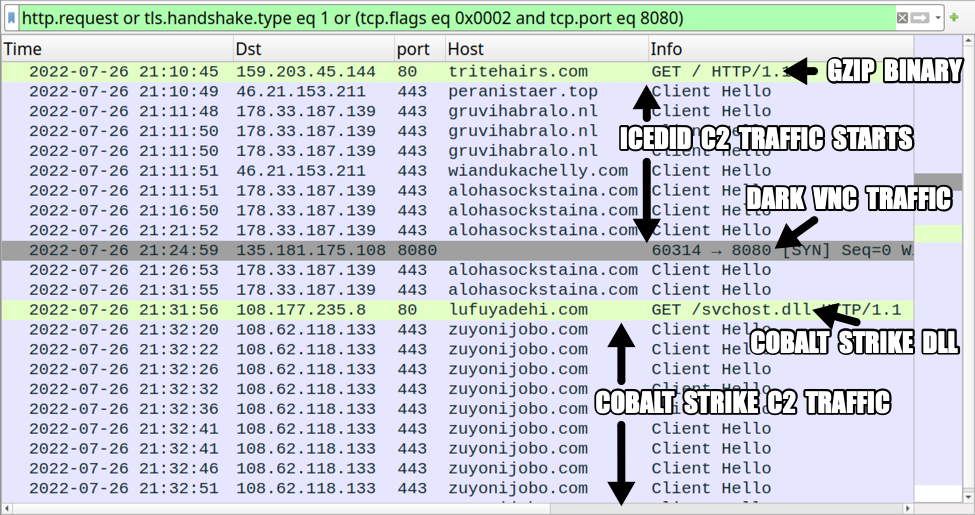The width and height of the screenshot is (975, 515).
Task: Select the alohasockstaina.com row at 21:26:53
Action: pyautogui.click(x=457, y=271)
